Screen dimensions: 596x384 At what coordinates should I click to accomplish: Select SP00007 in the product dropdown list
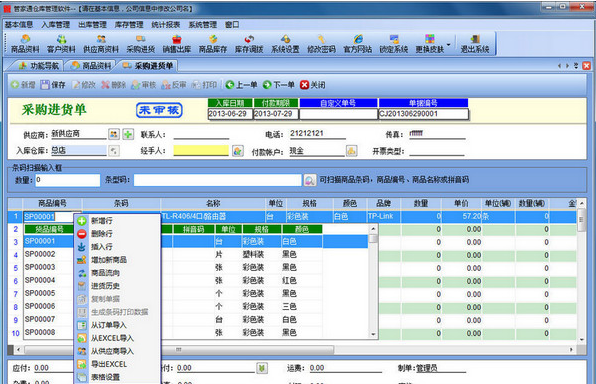40,319
